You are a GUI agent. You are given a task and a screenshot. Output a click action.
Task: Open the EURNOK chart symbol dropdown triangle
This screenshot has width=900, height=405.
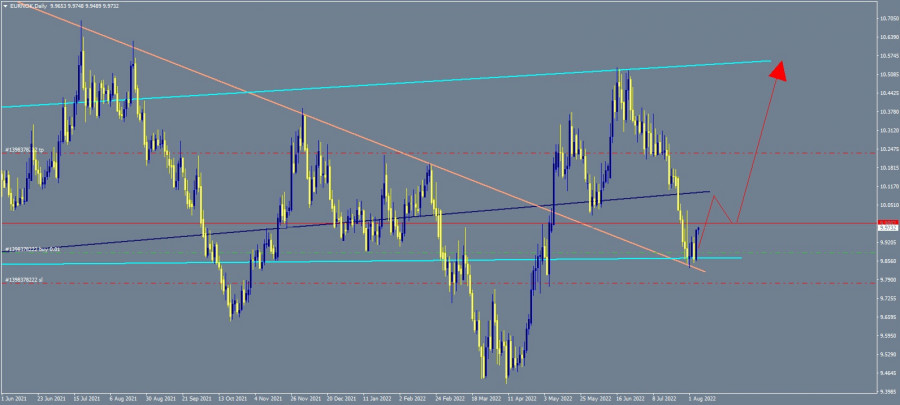(x=4, y=5)
